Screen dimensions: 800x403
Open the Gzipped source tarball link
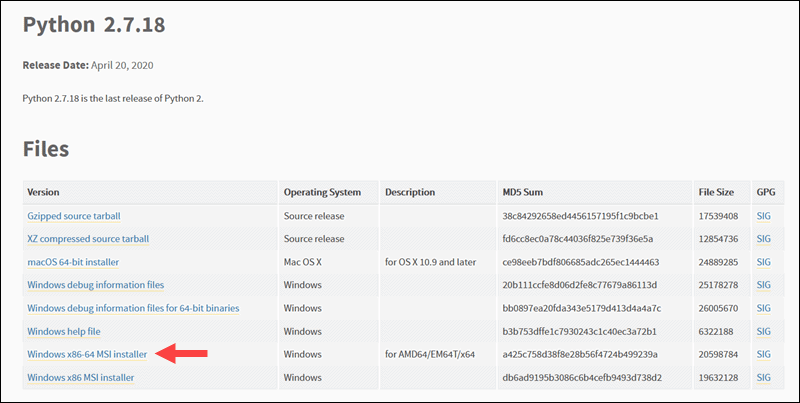(74, 216)
